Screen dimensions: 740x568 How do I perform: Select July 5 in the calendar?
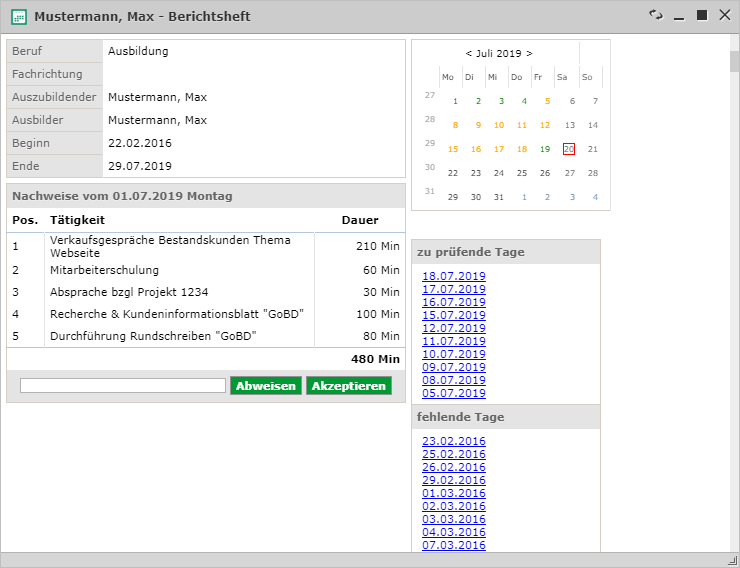547,101
